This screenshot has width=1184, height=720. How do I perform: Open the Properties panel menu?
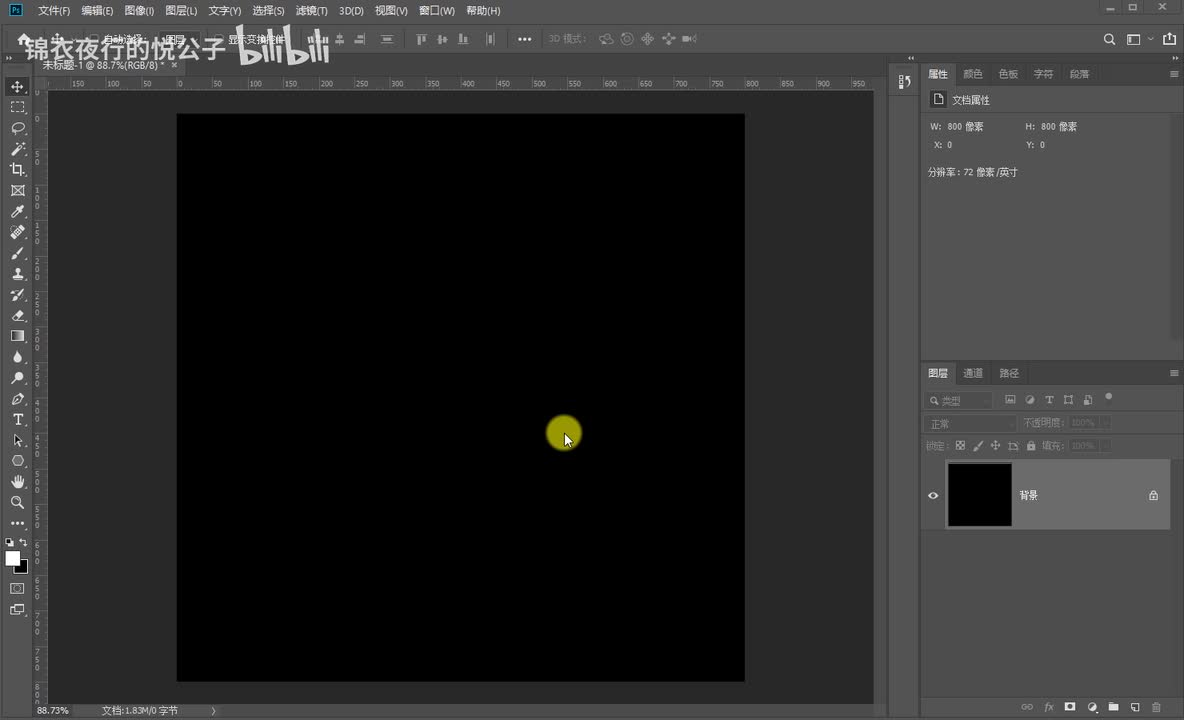[x=1173, y=74]
